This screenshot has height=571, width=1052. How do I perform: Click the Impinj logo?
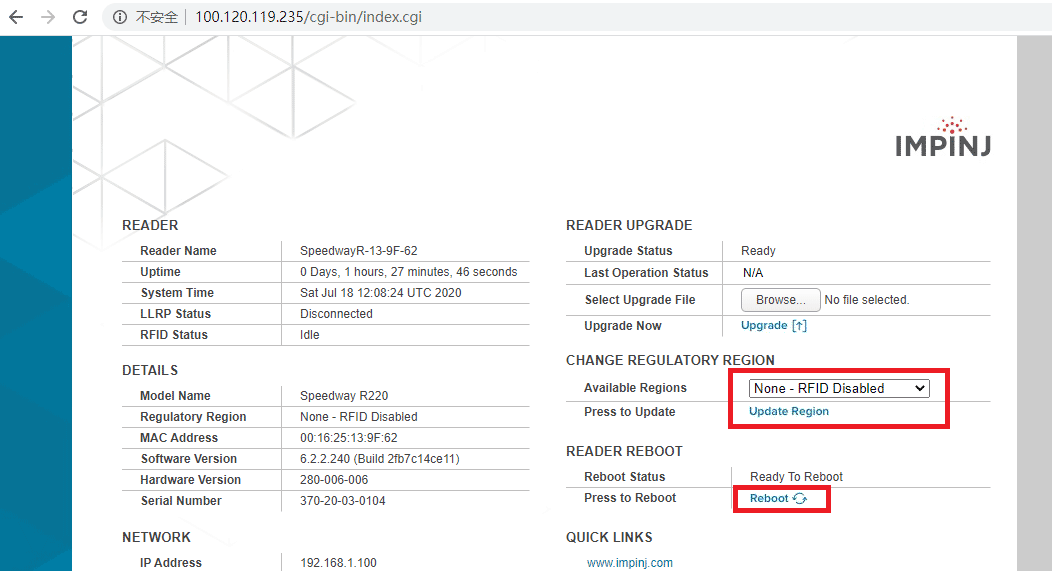tap(943, 138)
